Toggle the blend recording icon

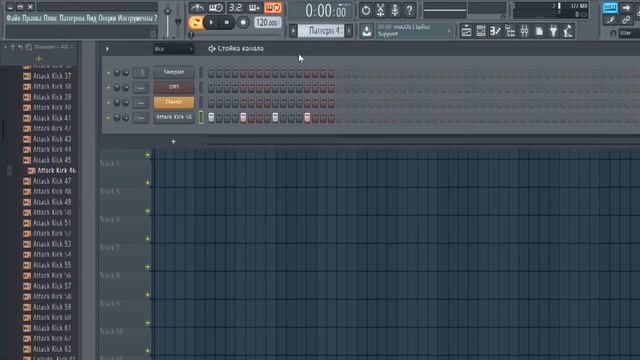254,8
